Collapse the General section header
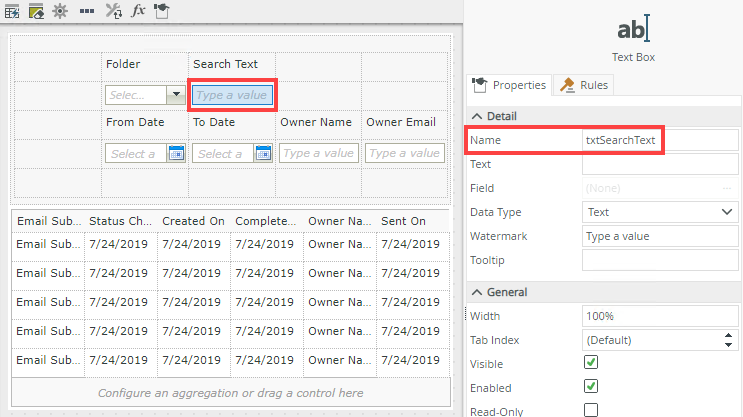The height and width of the screenshot is (417, 743). pyautogui.click(x=477, y=292)
